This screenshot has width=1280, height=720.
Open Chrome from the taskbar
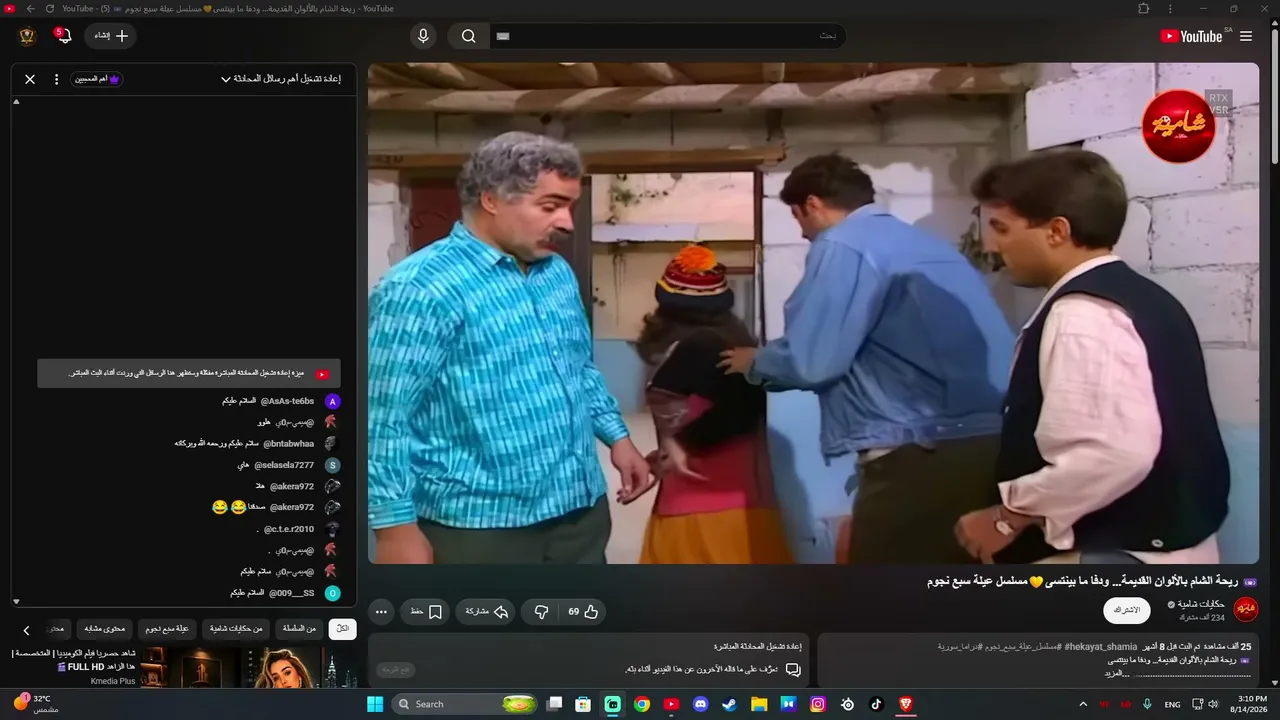point(642,704)
